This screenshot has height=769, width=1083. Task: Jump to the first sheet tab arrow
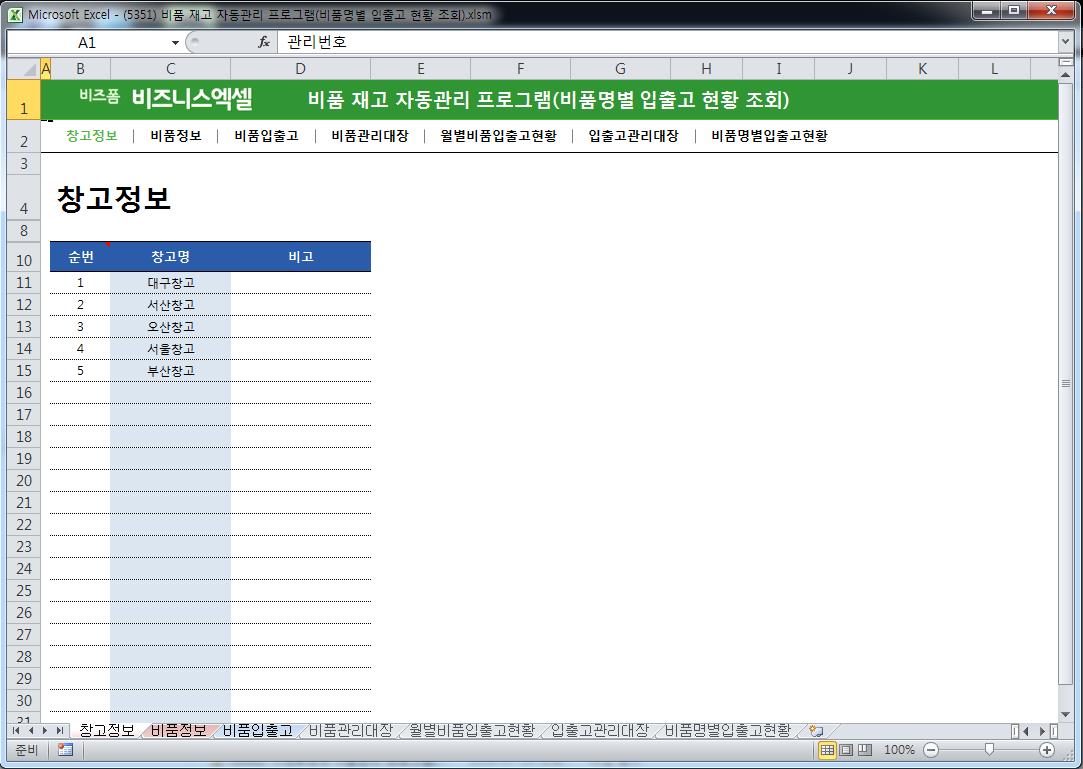coord(16,730)
